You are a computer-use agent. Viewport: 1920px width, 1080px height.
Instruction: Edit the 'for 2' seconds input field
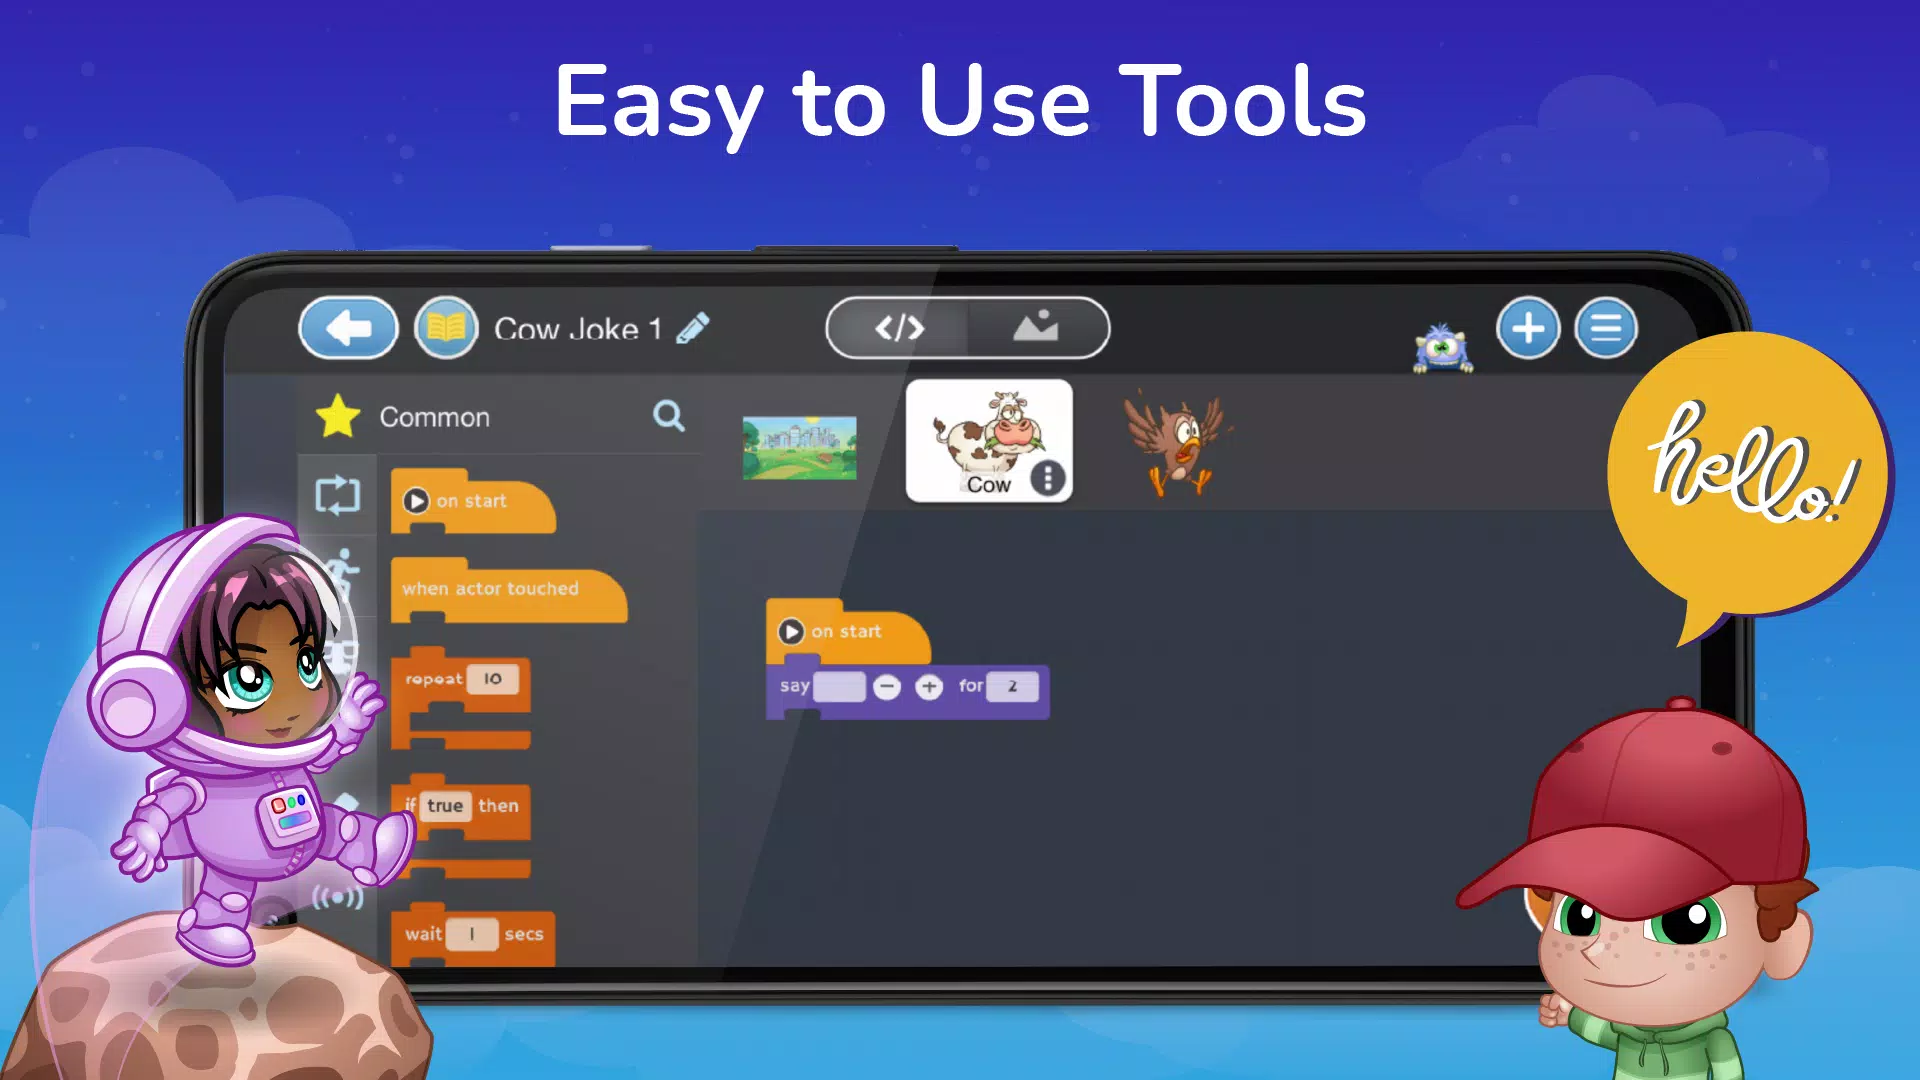pyautogui.click(x=1011, y=686)
